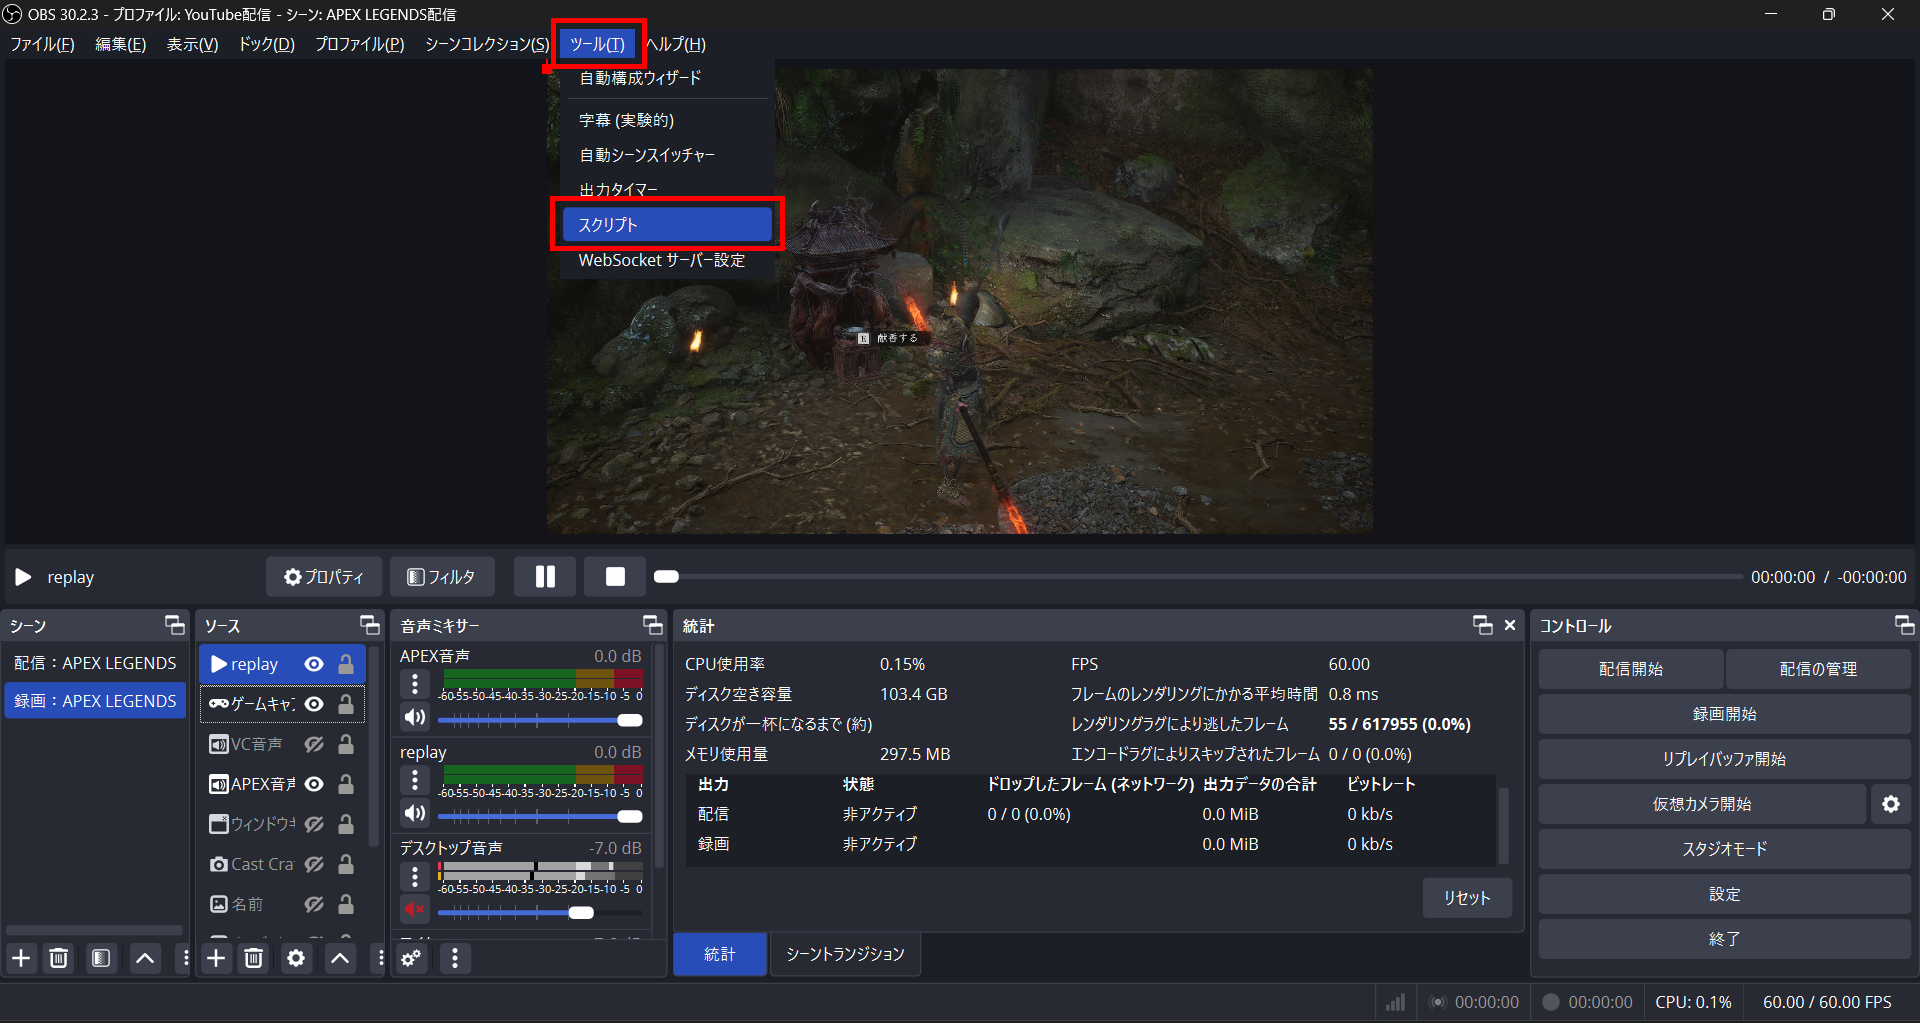Mute the APEX音声 speaker icon
The image size is (1920, 1023).
pos(415,717)
